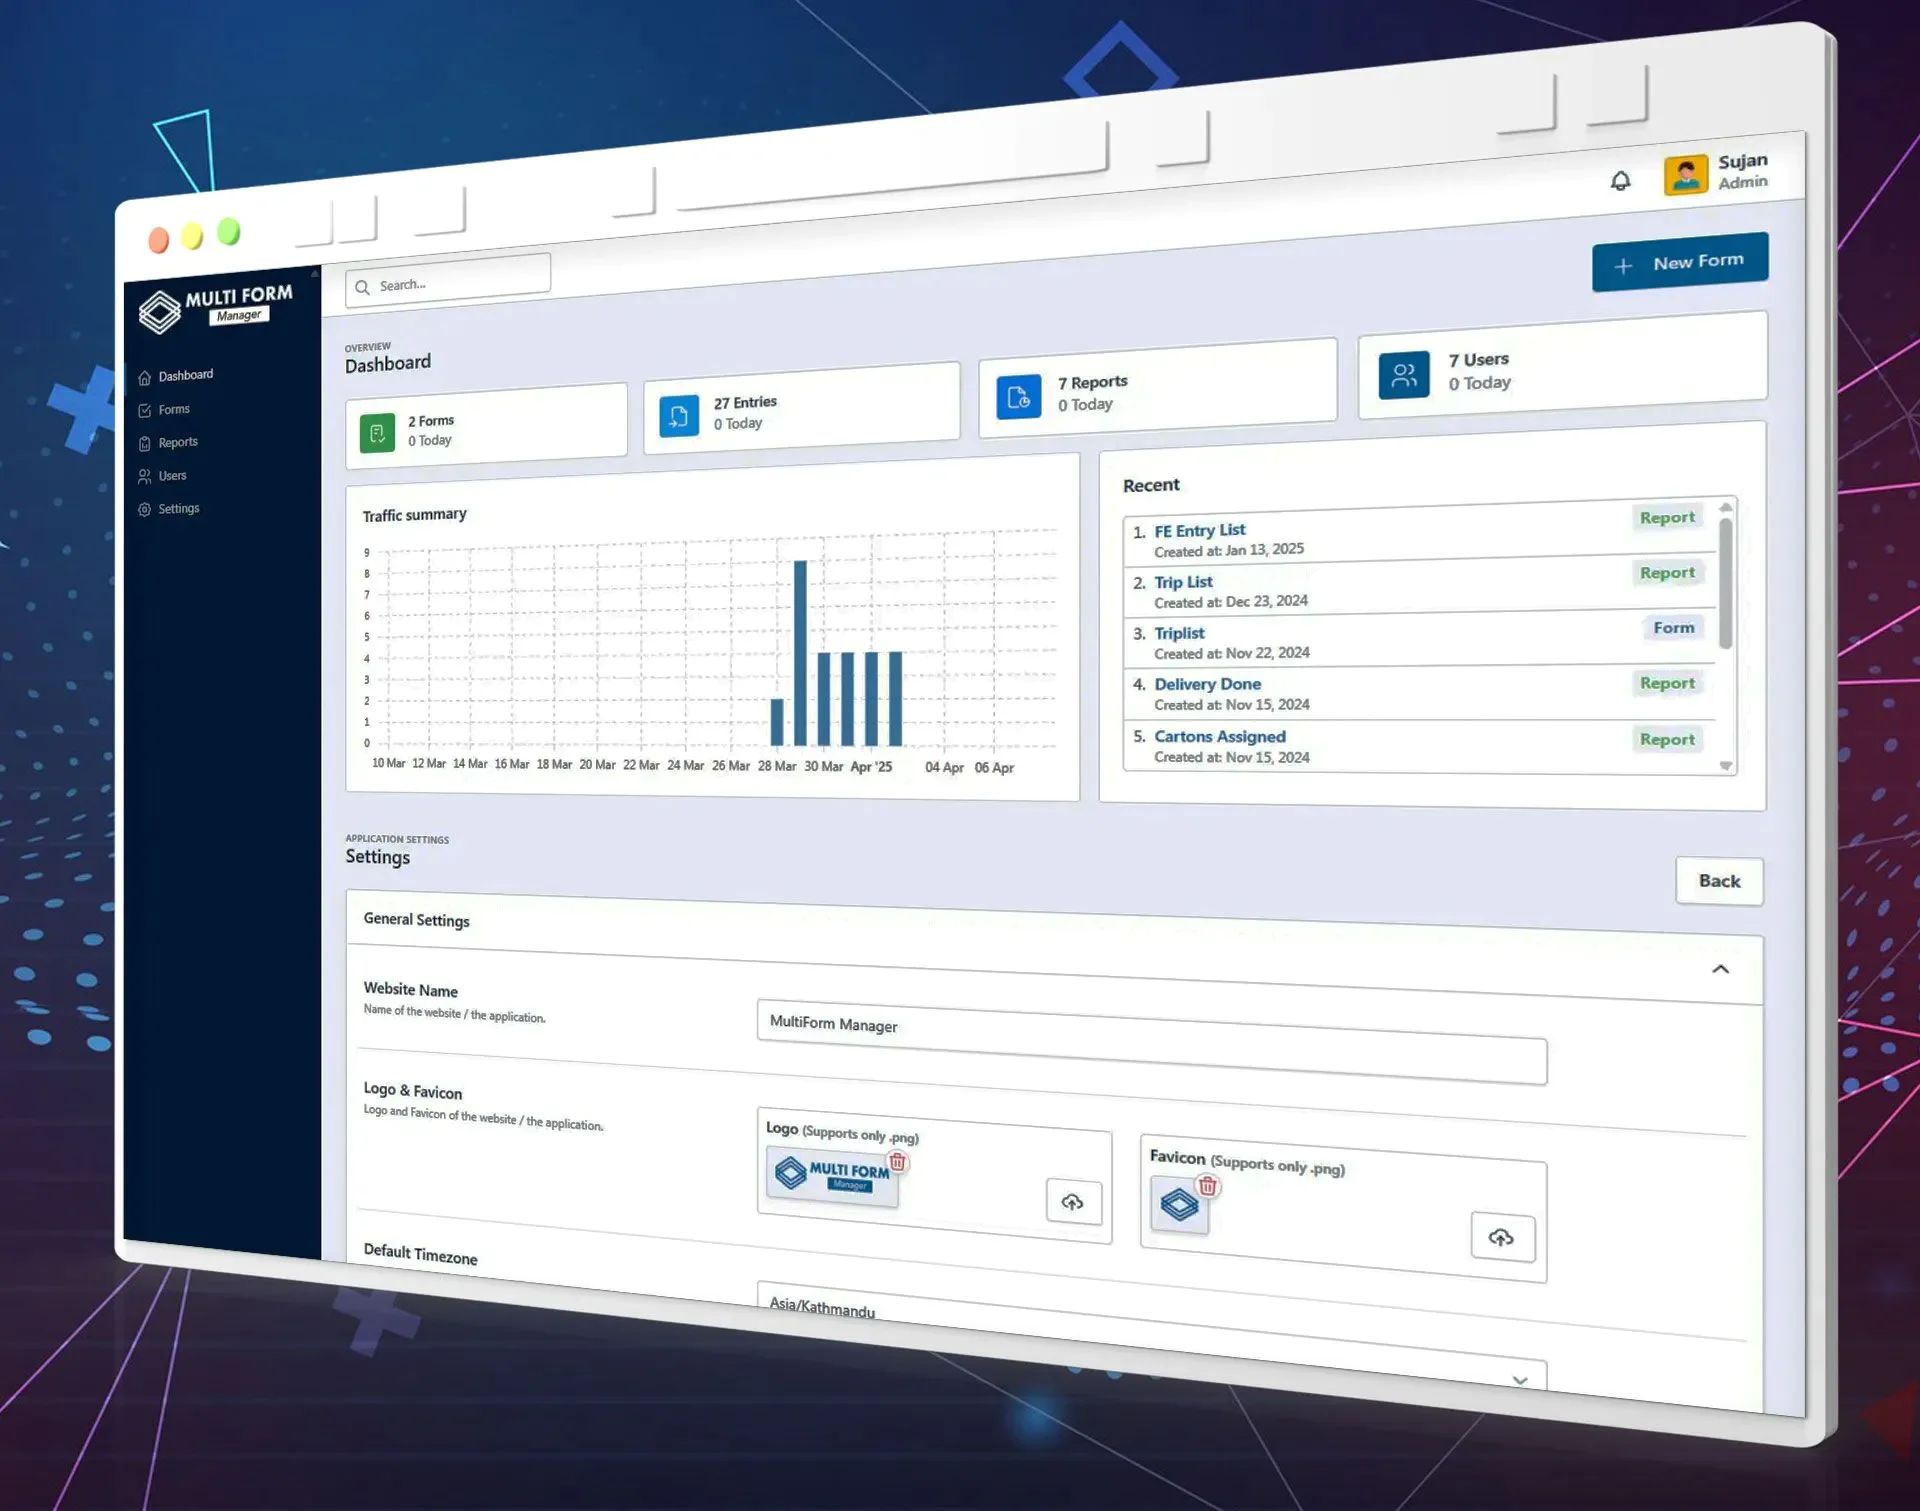Viewport: 1920px width, 1511px height.
Task: Remove the favicon with trash icon
Action: click(x=1208, y=1186)
